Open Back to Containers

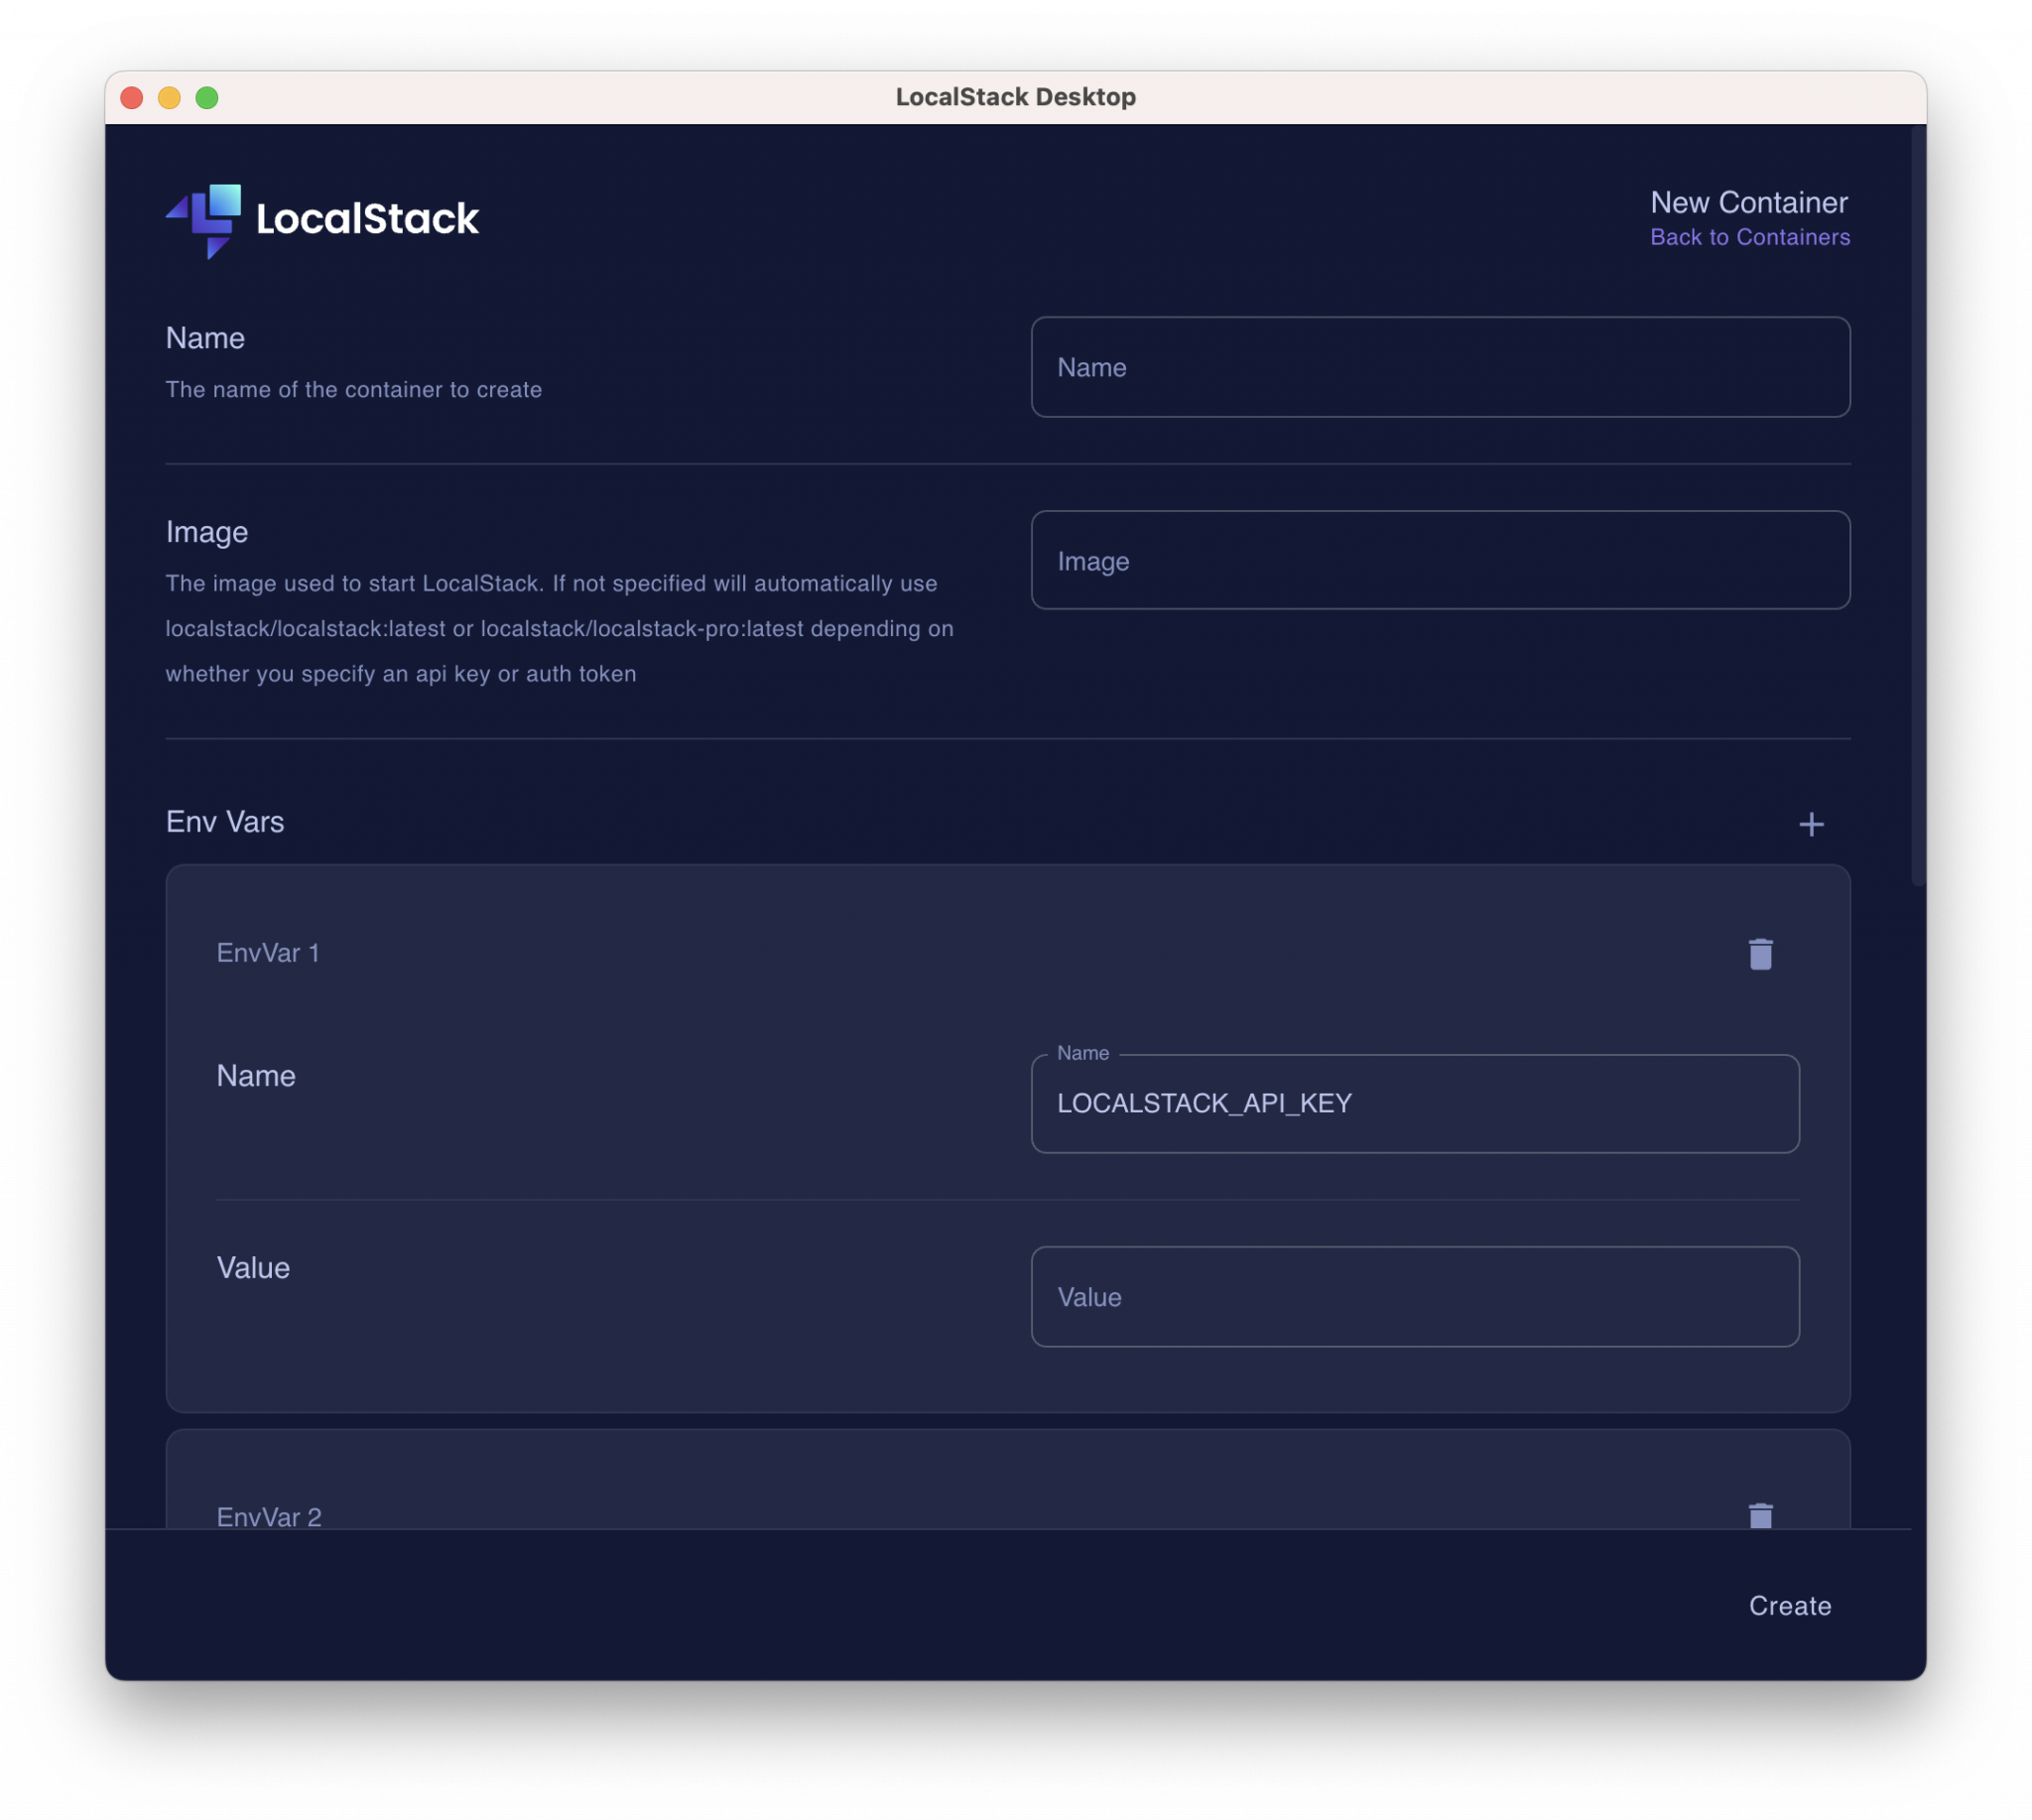pos(1751,237)
